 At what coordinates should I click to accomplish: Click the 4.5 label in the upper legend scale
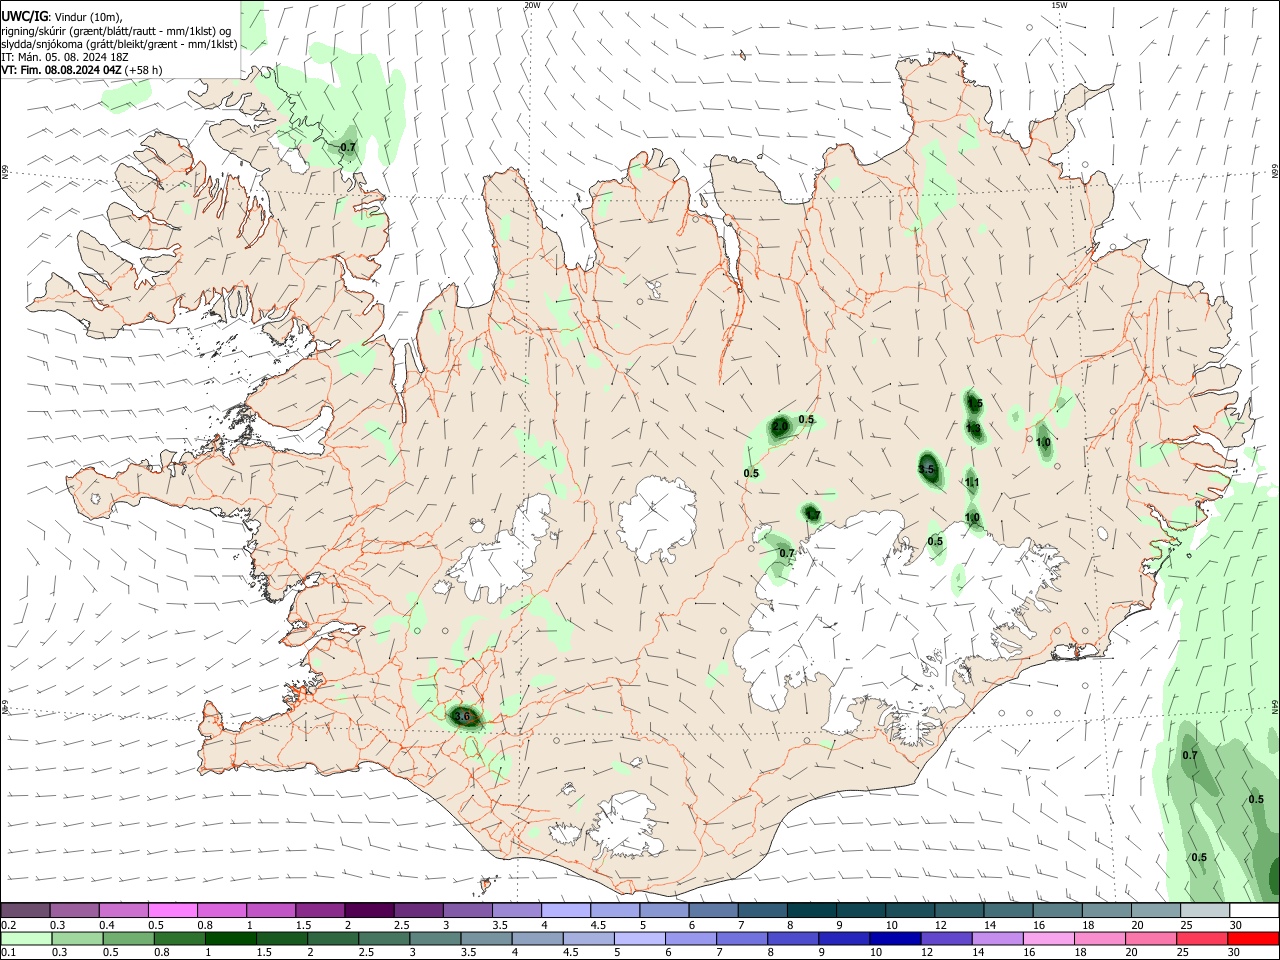coord(598,925)
